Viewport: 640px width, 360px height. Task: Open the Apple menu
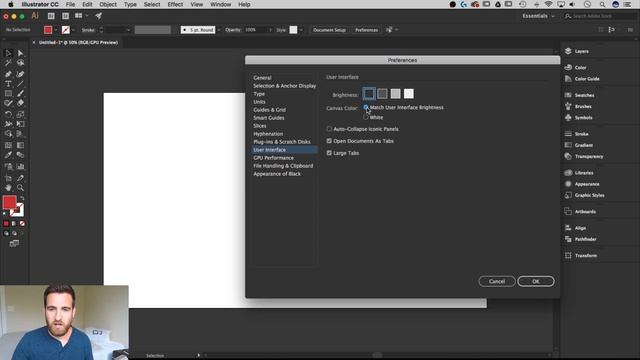pyautogui.click(x=11, y=4)
